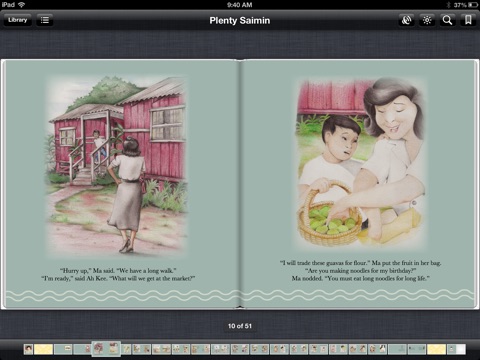This screenshot has width=480, height=360.
Task: Select the line about trading guavas for flour
Action: tap(361, 263)
